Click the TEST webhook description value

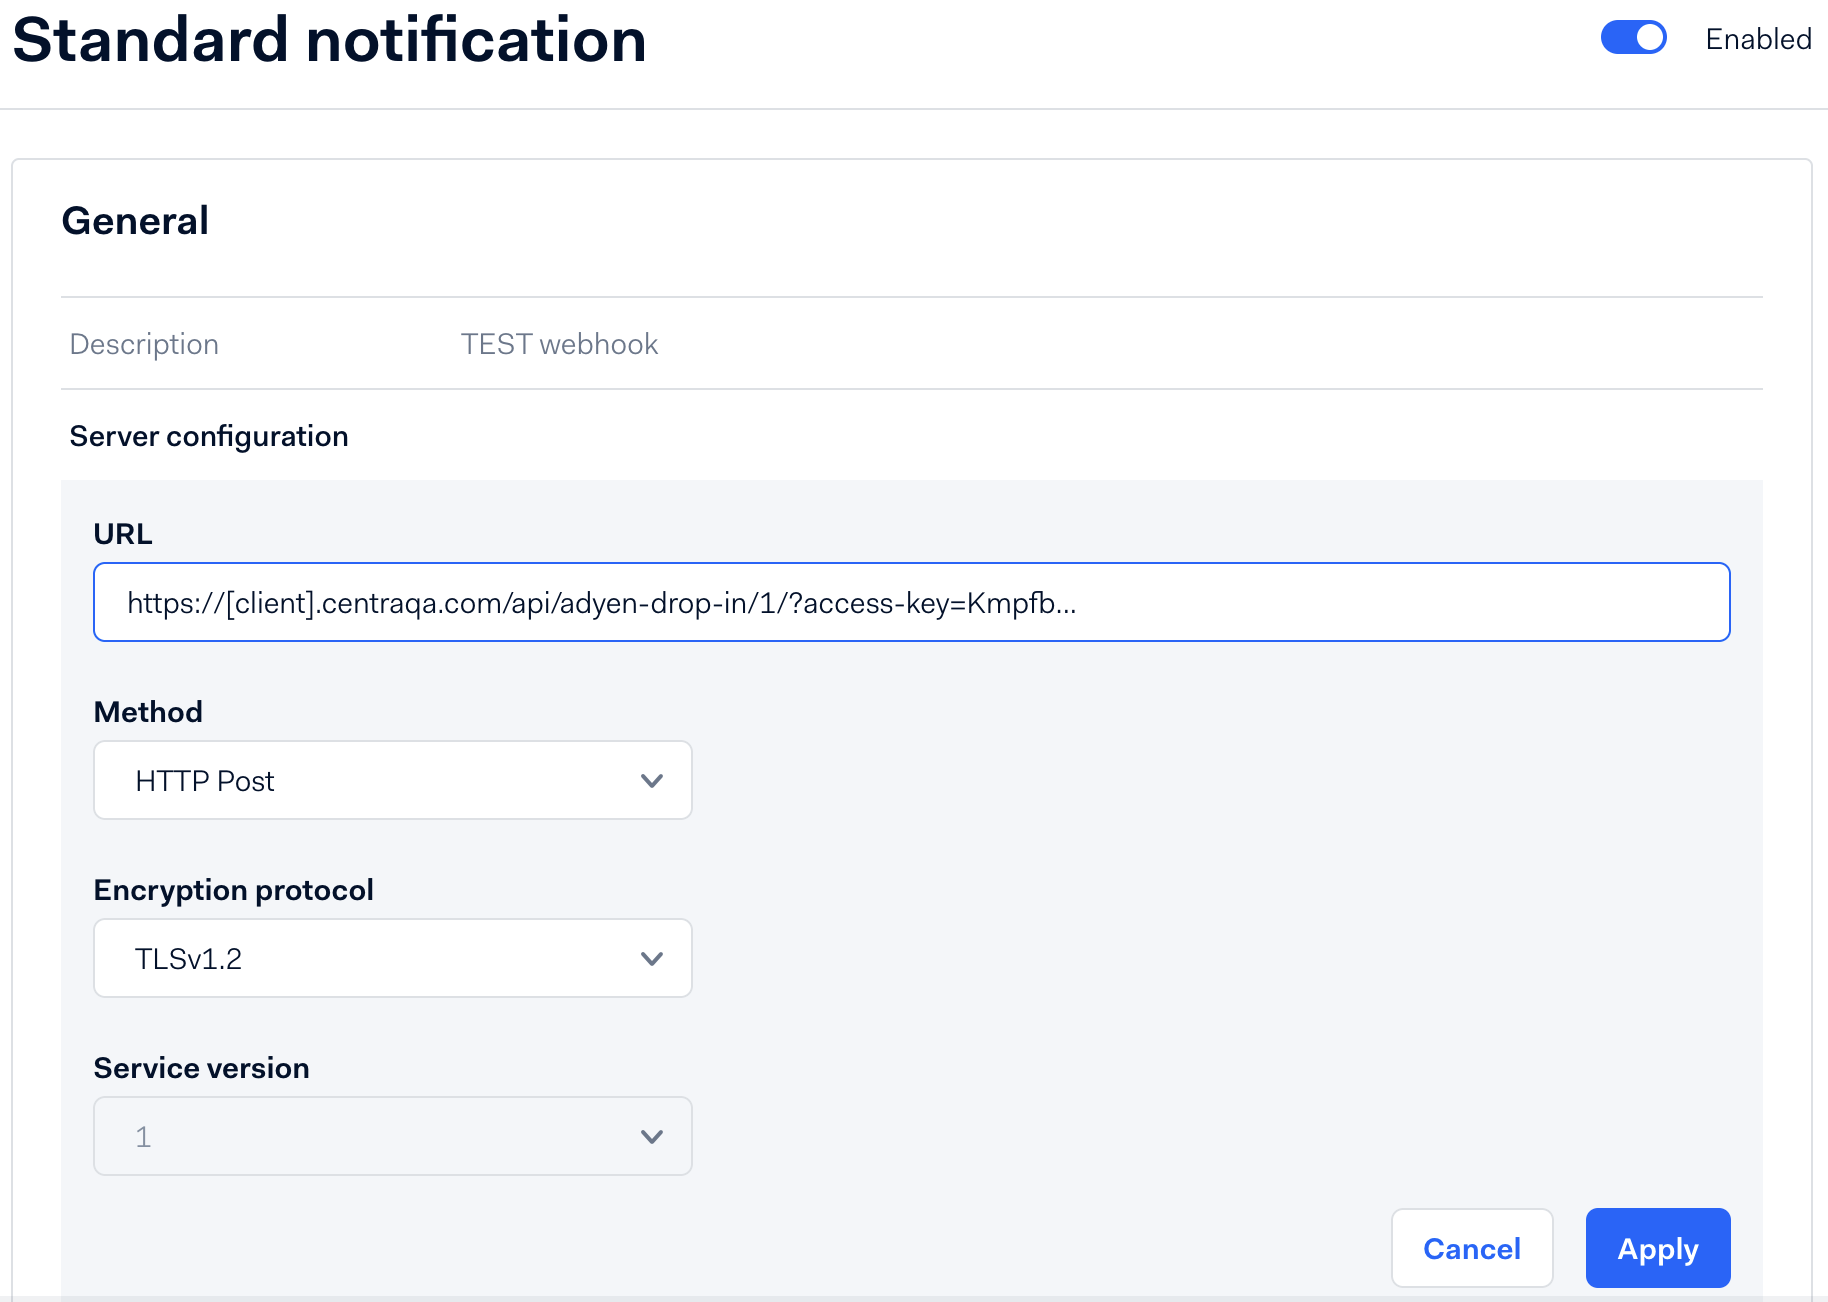(x=558, y=343)
